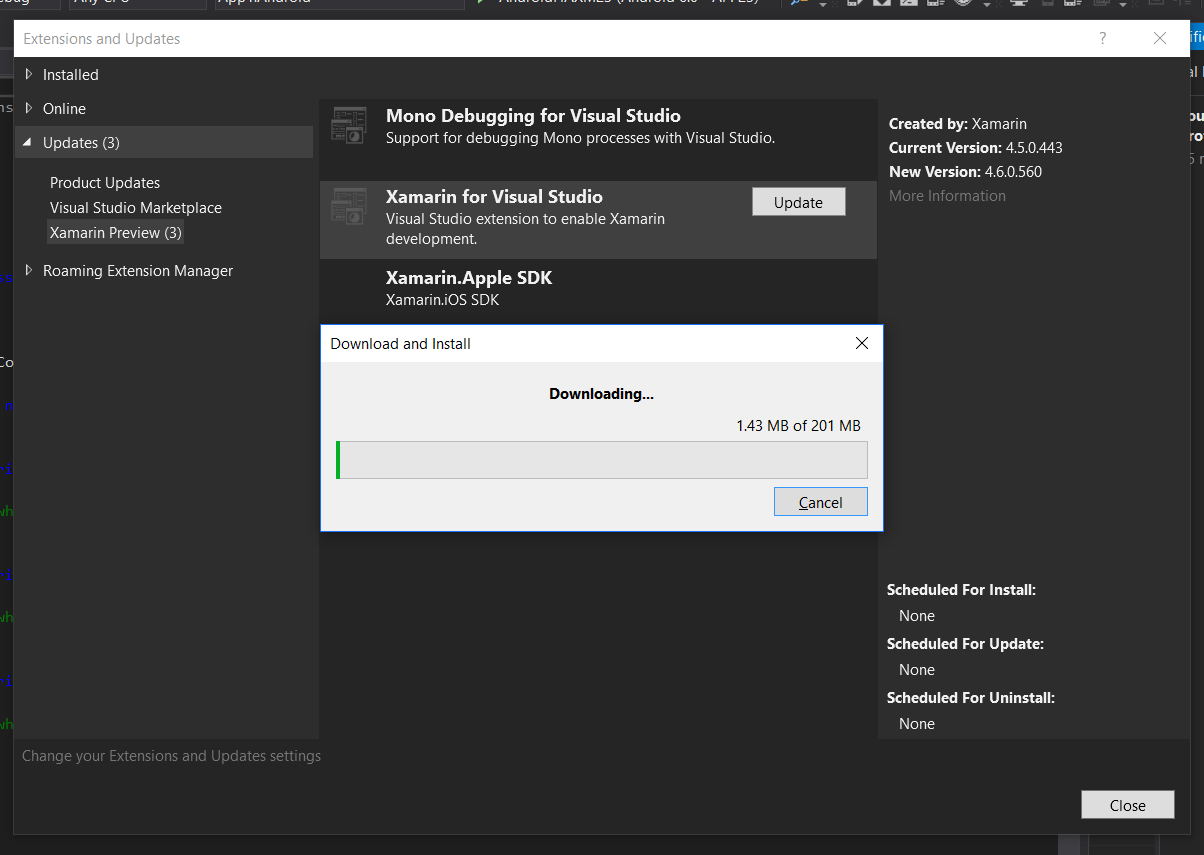The width and height of the screenshot is (1204, 855).
Task: Click the 'Scheduled For Install:' label
Action: 961,590
